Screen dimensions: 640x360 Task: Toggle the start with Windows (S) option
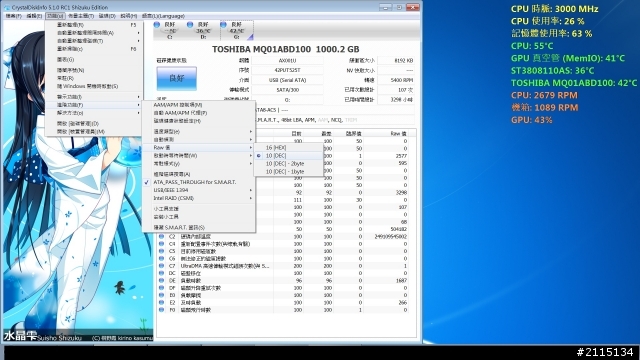(x=94, y=86)
